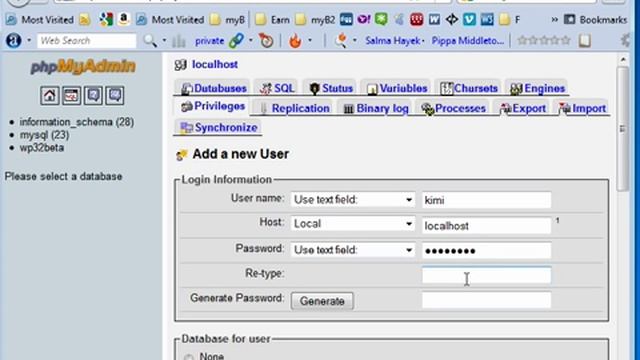This screenshot has width=640, height=360.
Task: Click the magnifier search icon in toolbar
Action: pos(150,40)
